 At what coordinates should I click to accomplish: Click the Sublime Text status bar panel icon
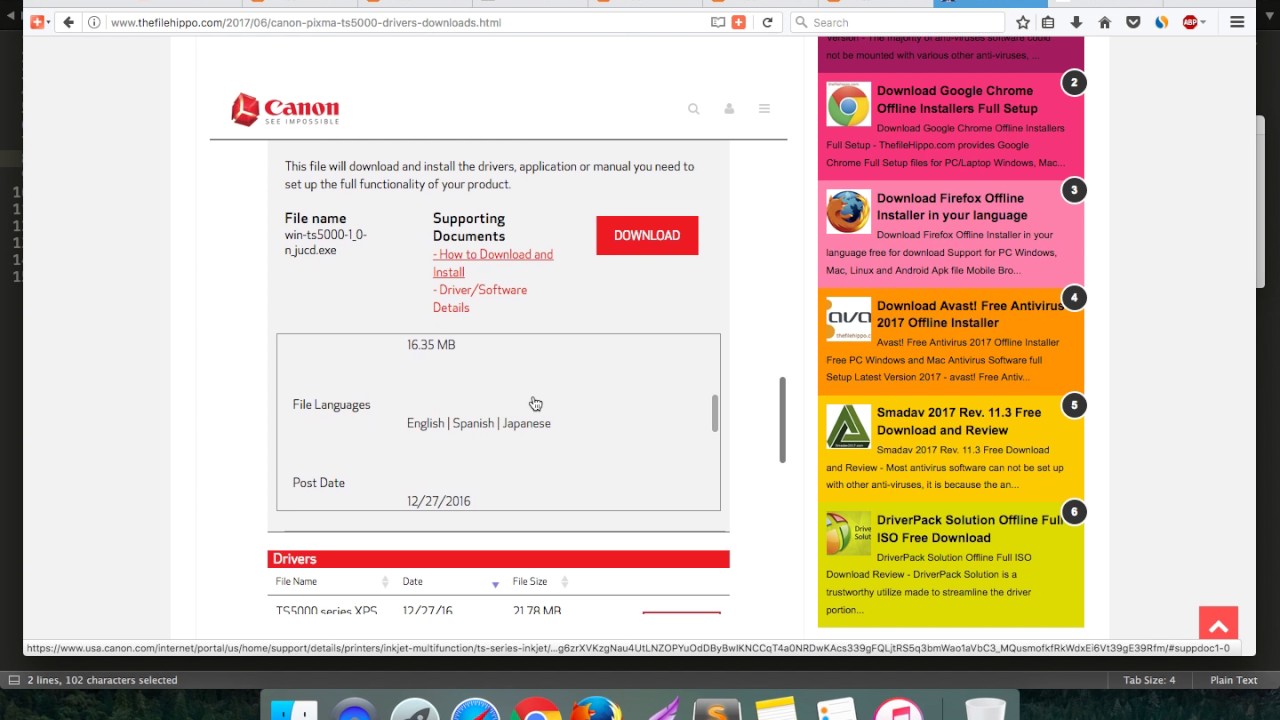14,680
